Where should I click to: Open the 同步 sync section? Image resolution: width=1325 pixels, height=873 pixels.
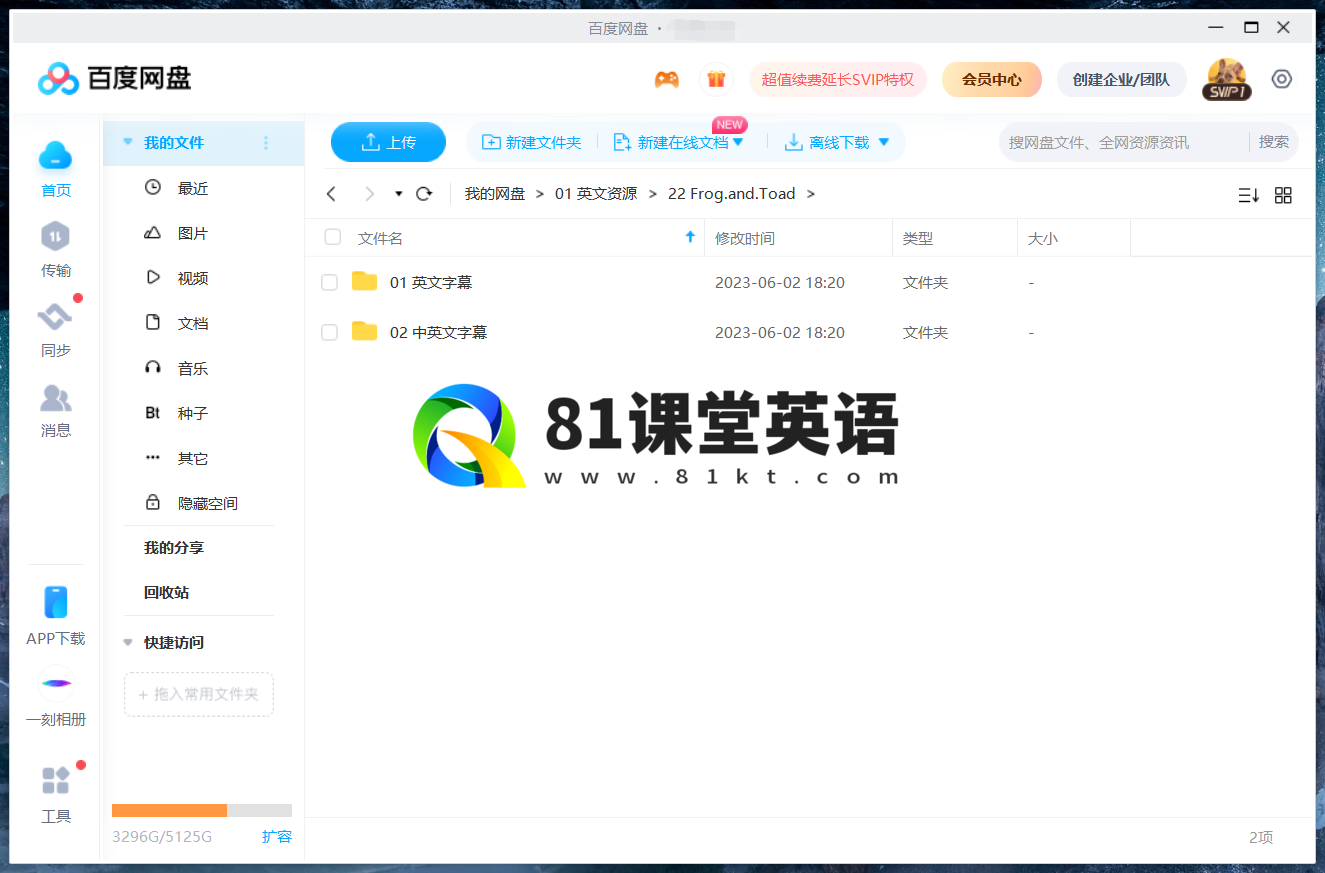[56, 329]
